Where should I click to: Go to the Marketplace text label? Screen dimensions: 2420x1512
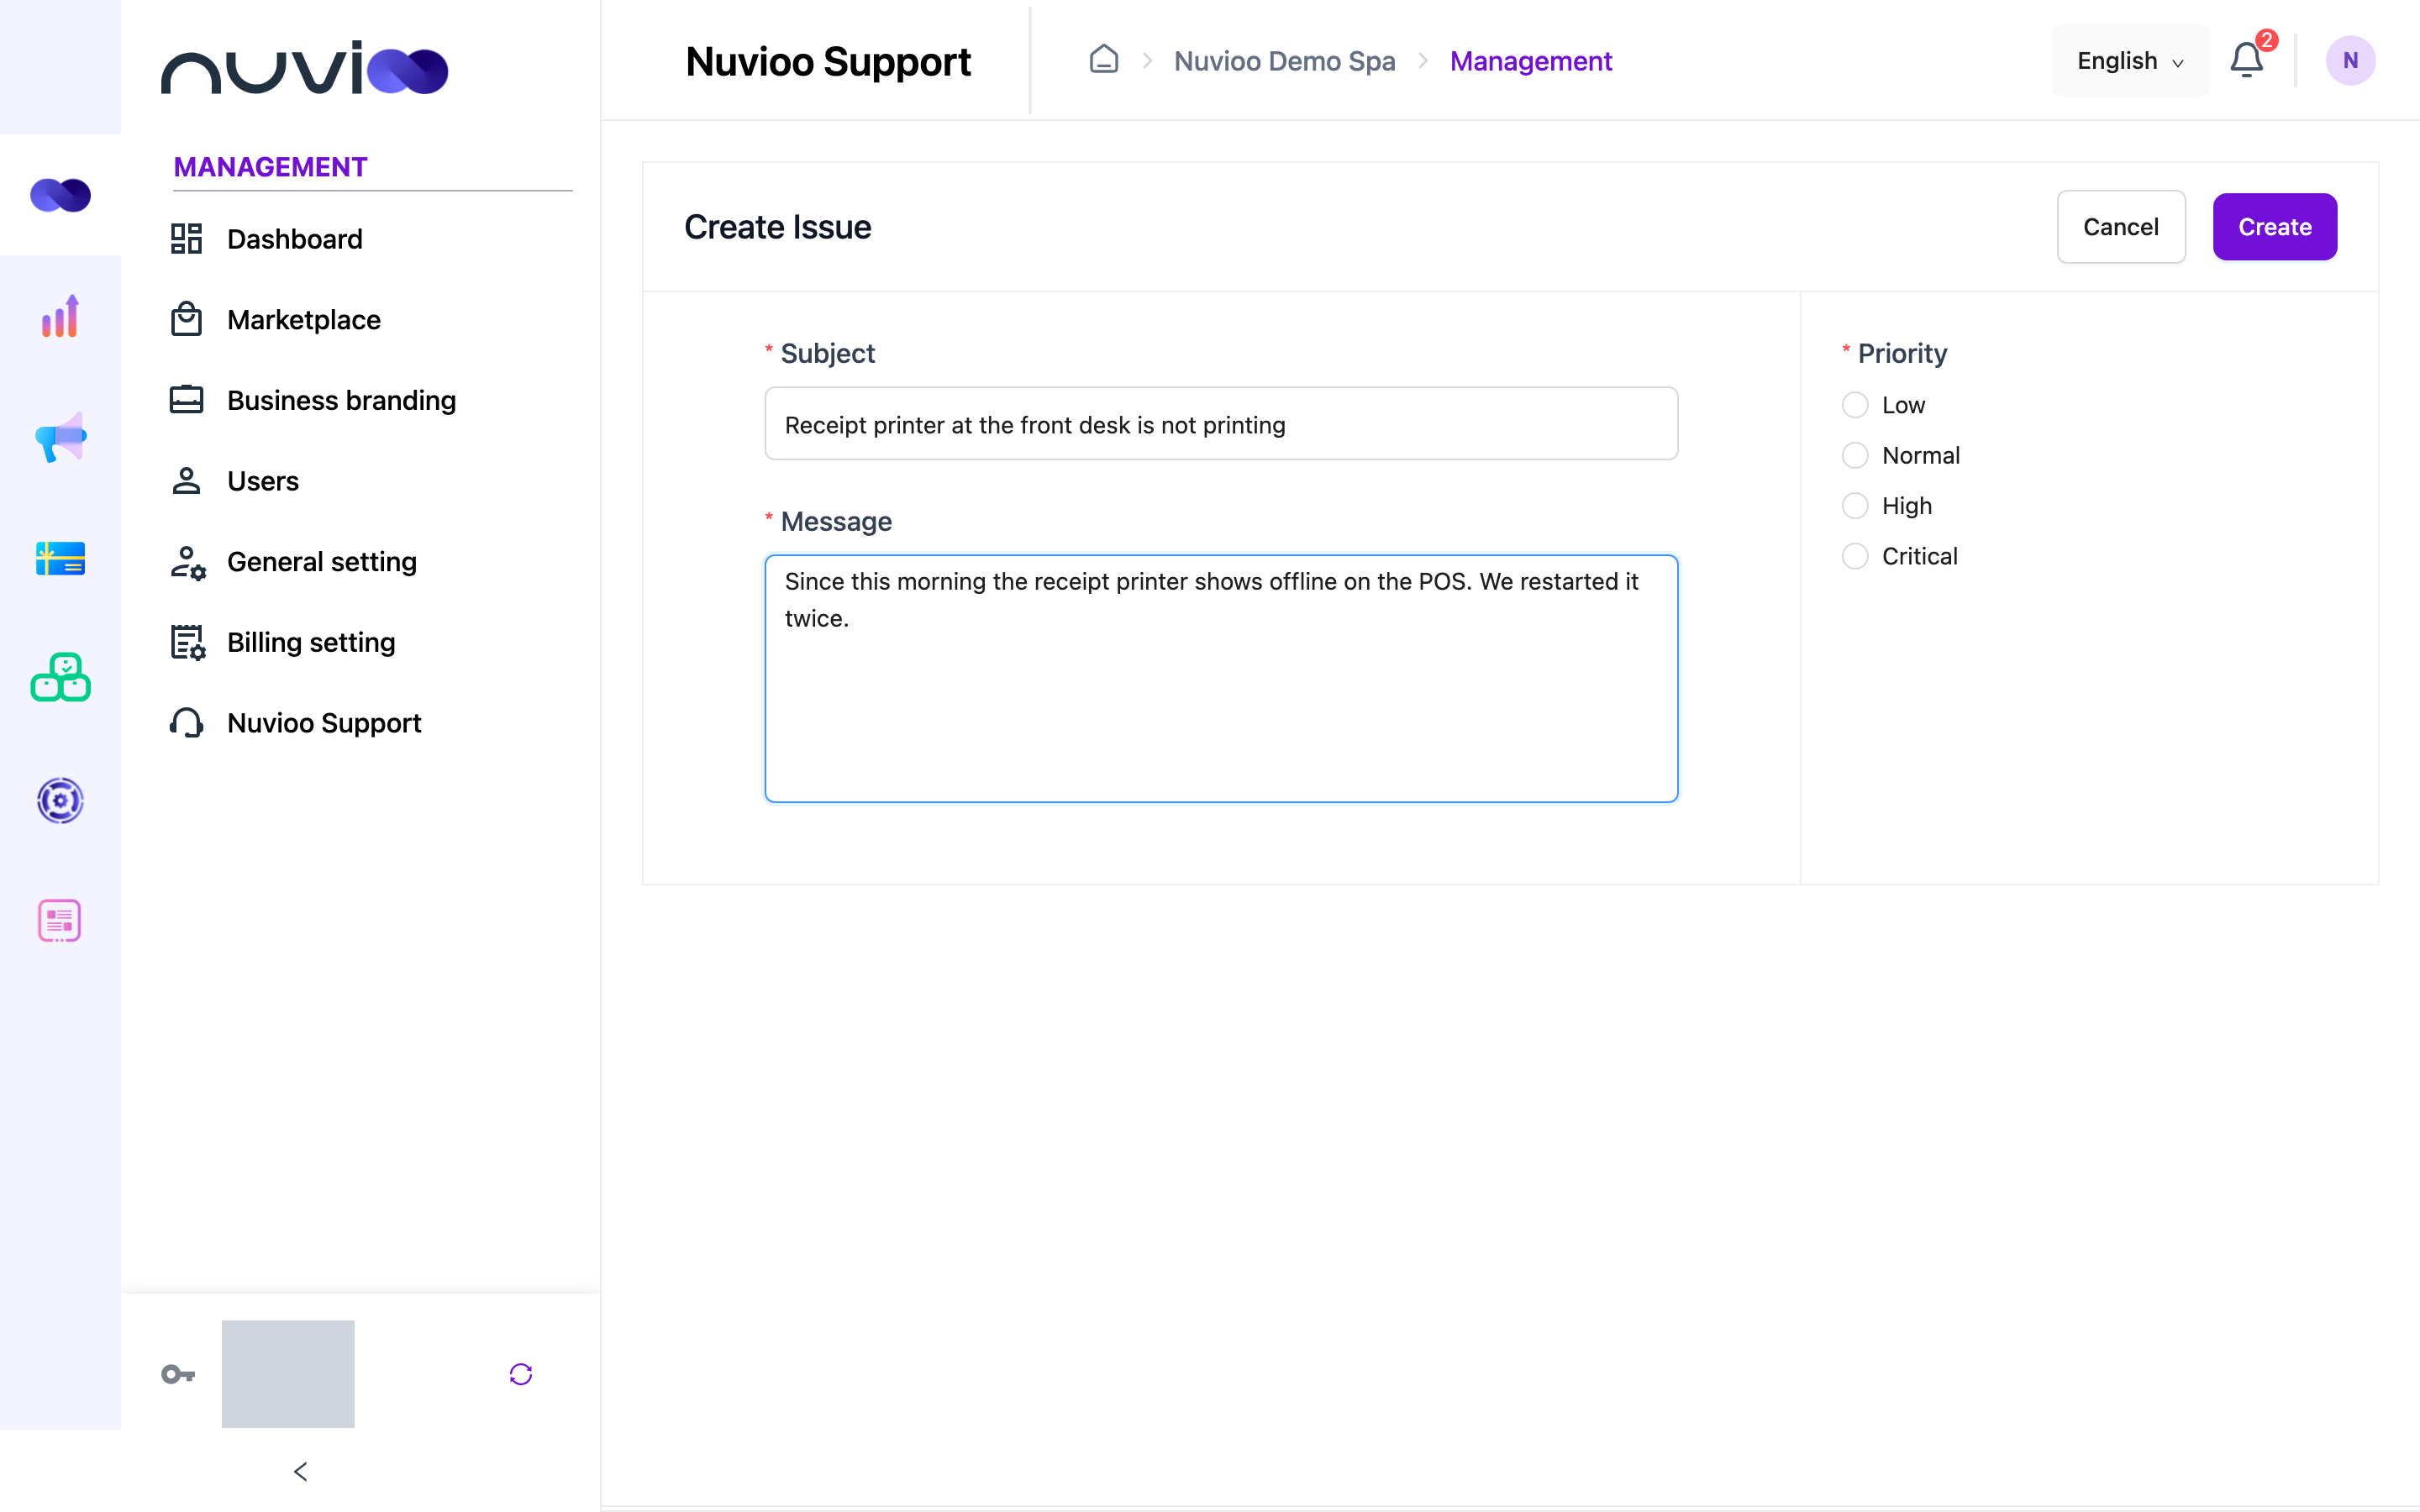304,319
